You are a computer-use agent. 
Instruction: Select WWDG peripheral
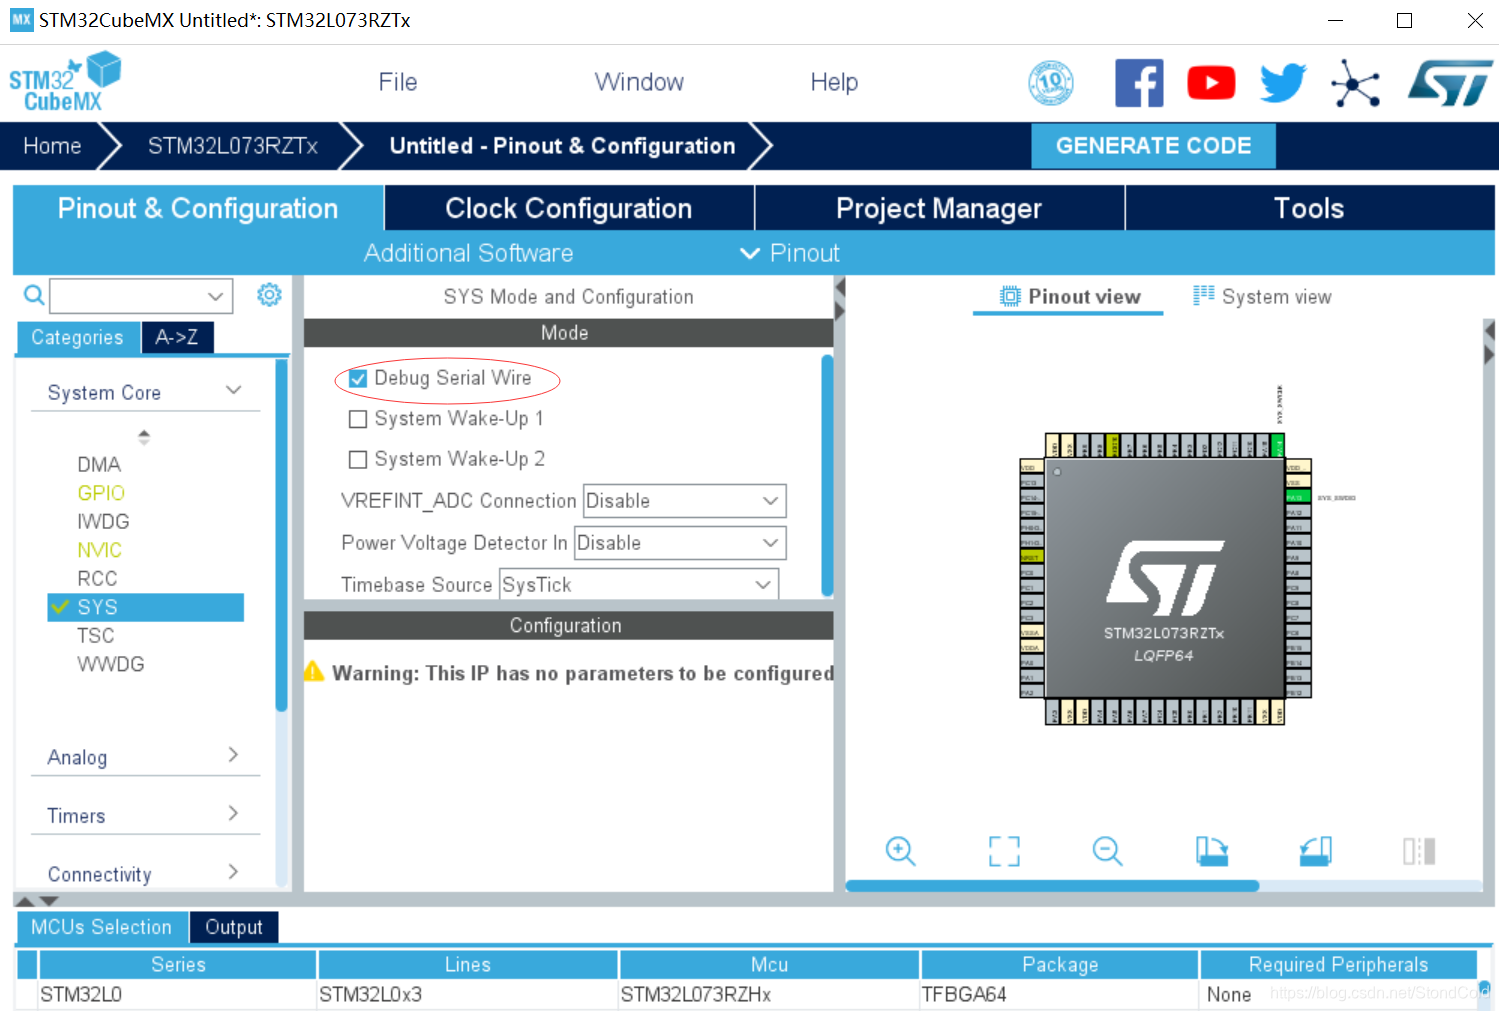[111, 664]
